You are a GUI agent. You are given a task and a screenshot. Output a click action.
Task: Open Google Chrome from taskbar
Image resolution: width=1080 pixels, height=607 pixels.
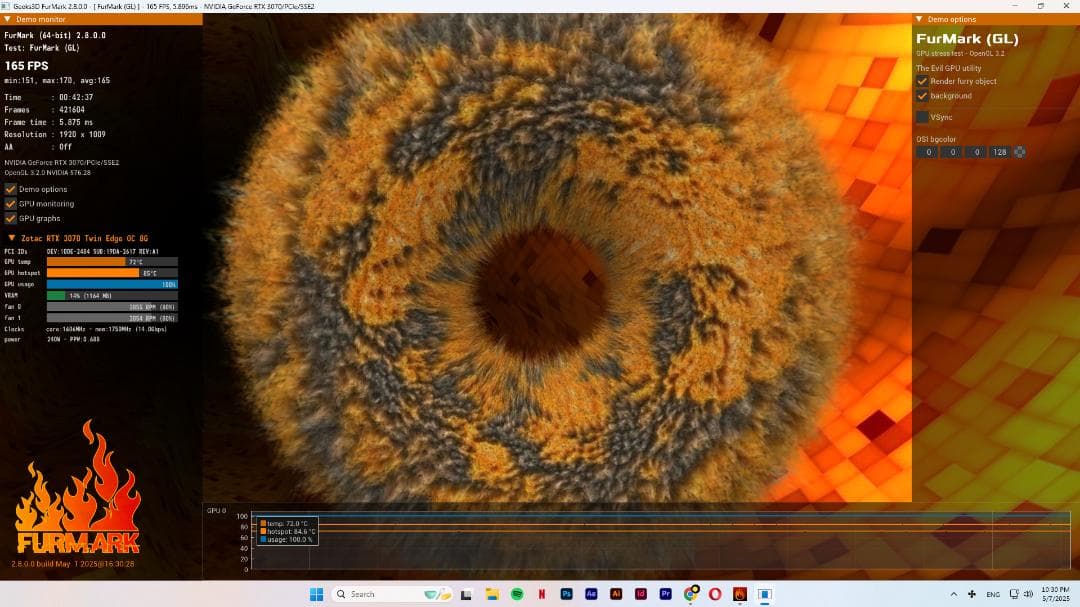(x=691, y=594)
